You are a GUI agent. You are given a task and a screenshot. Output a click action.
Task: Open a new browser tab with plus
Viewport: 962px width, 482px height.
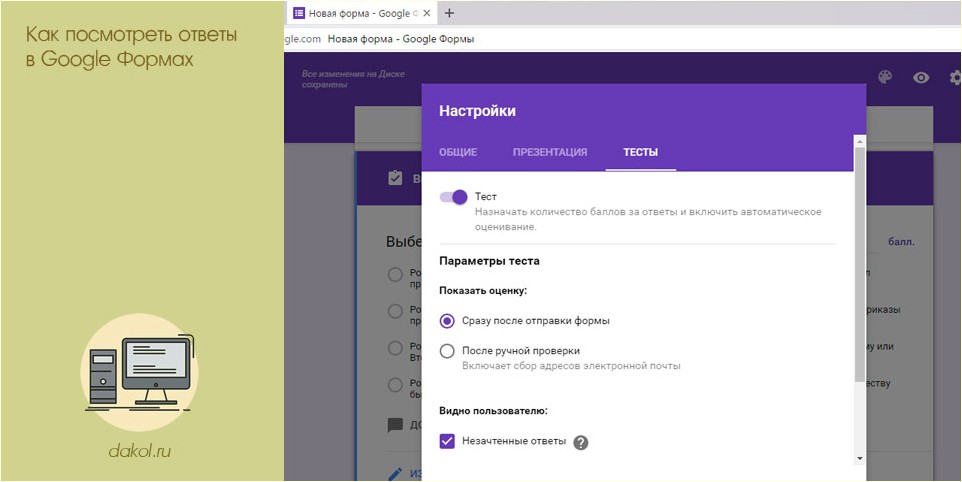tap(449, 13)
